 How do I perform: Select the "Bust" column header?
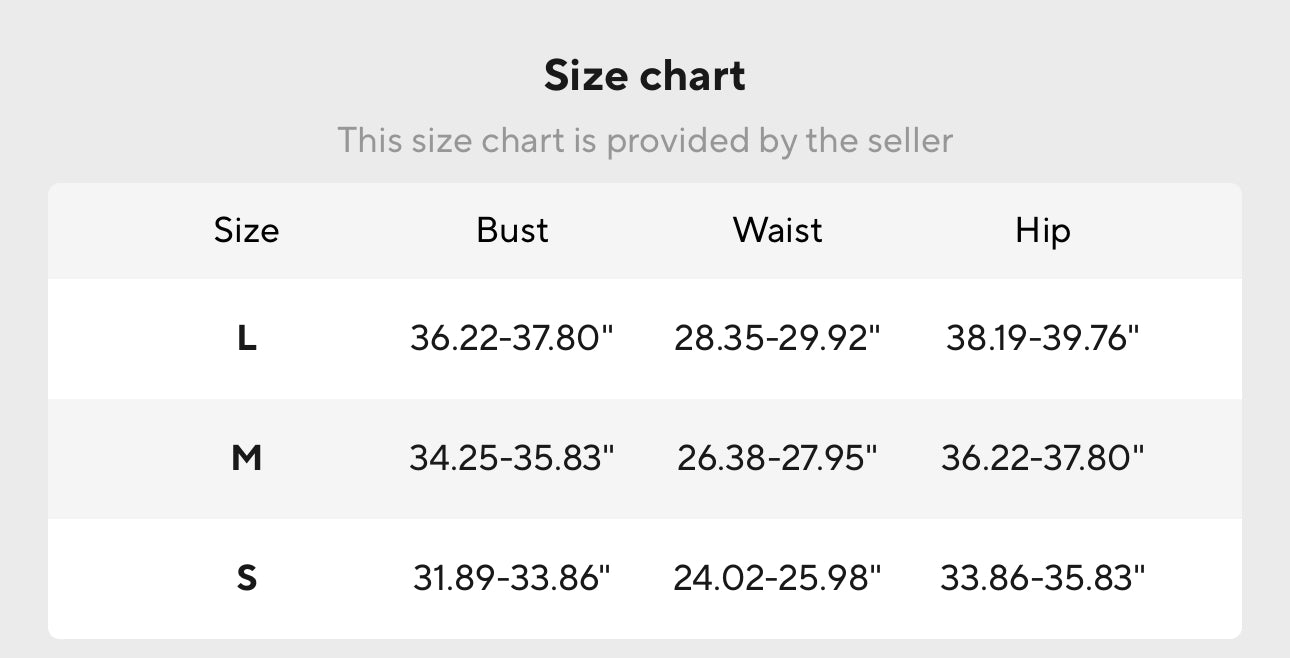[512, 231]
